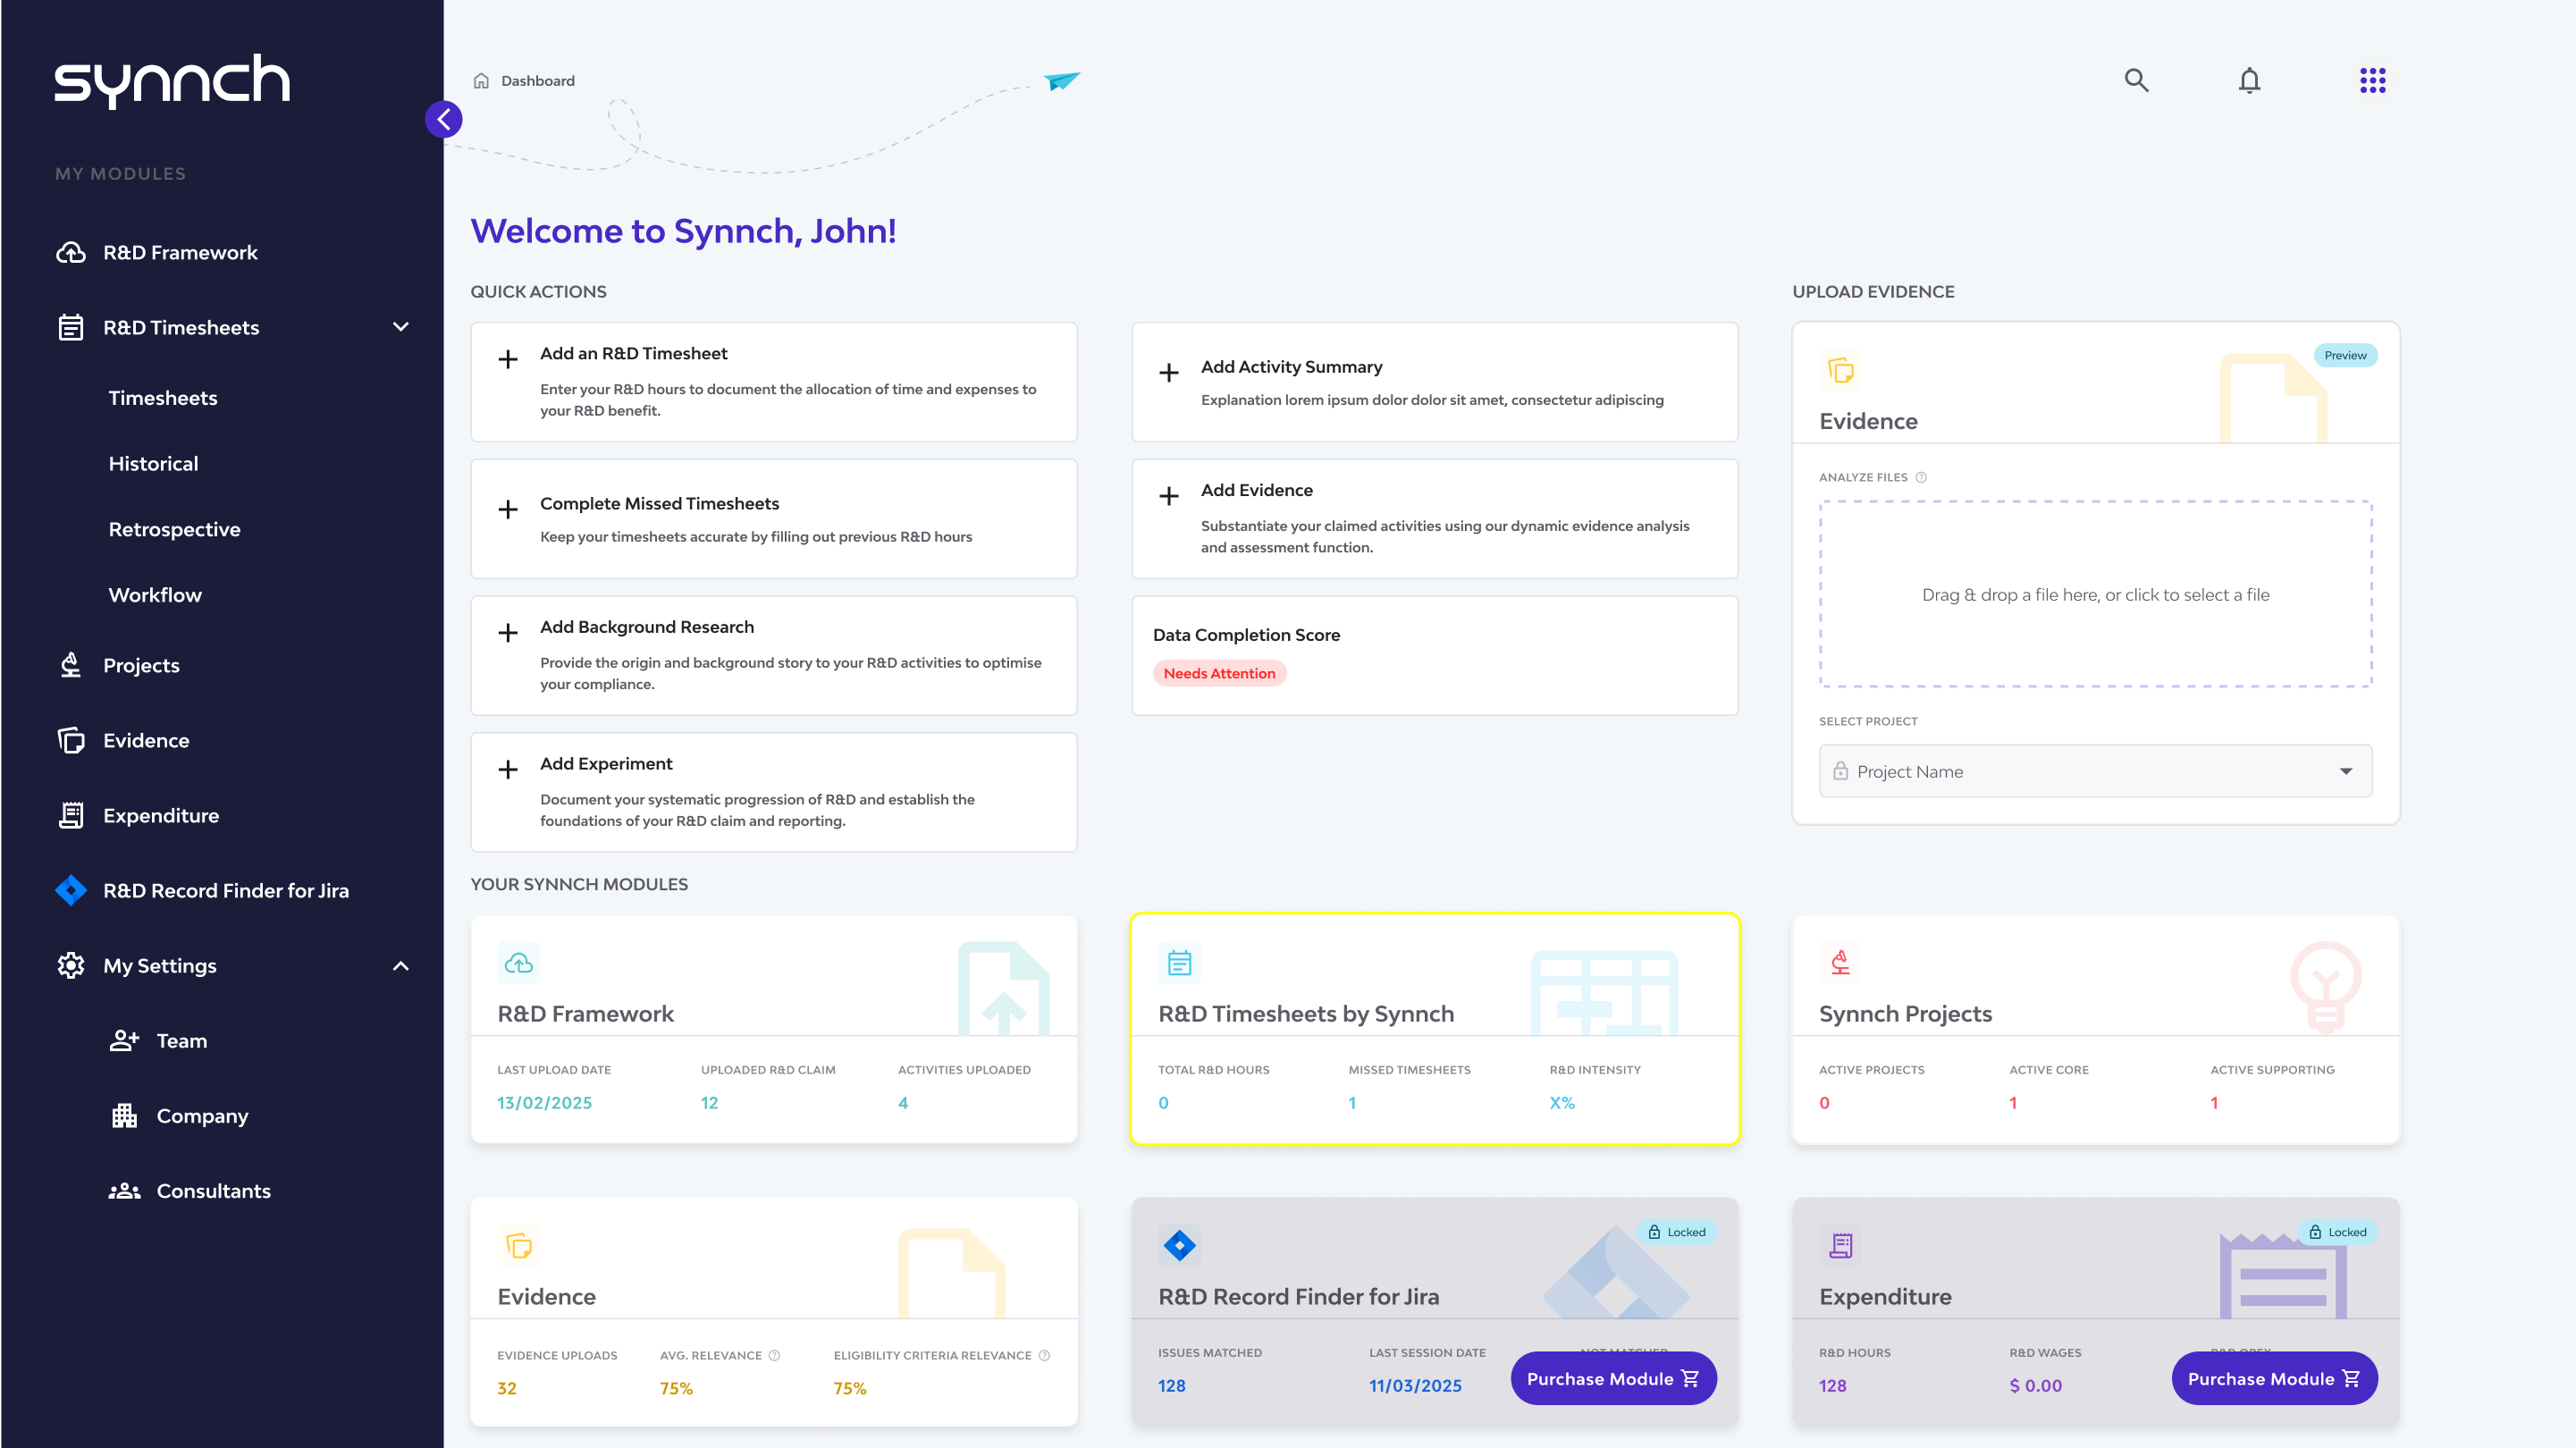
Task: Click the Consultants group icon
Action: pyautogui.click(x=124, y=1190)
